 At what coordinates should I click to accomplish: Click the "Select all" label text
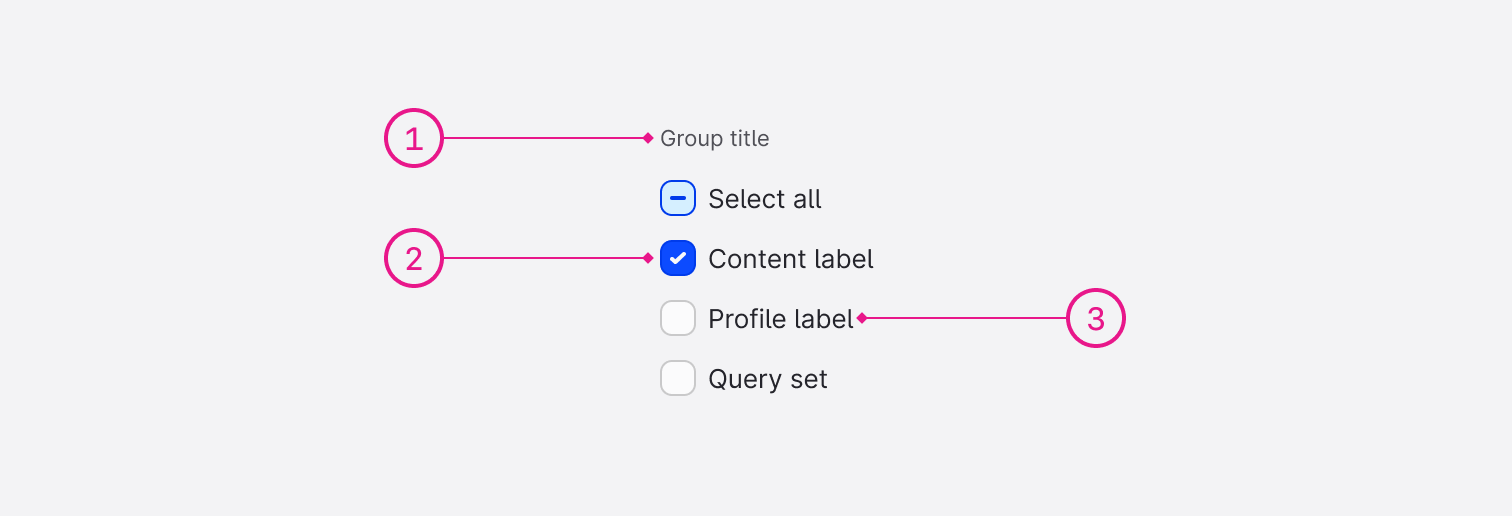(764, 199)
